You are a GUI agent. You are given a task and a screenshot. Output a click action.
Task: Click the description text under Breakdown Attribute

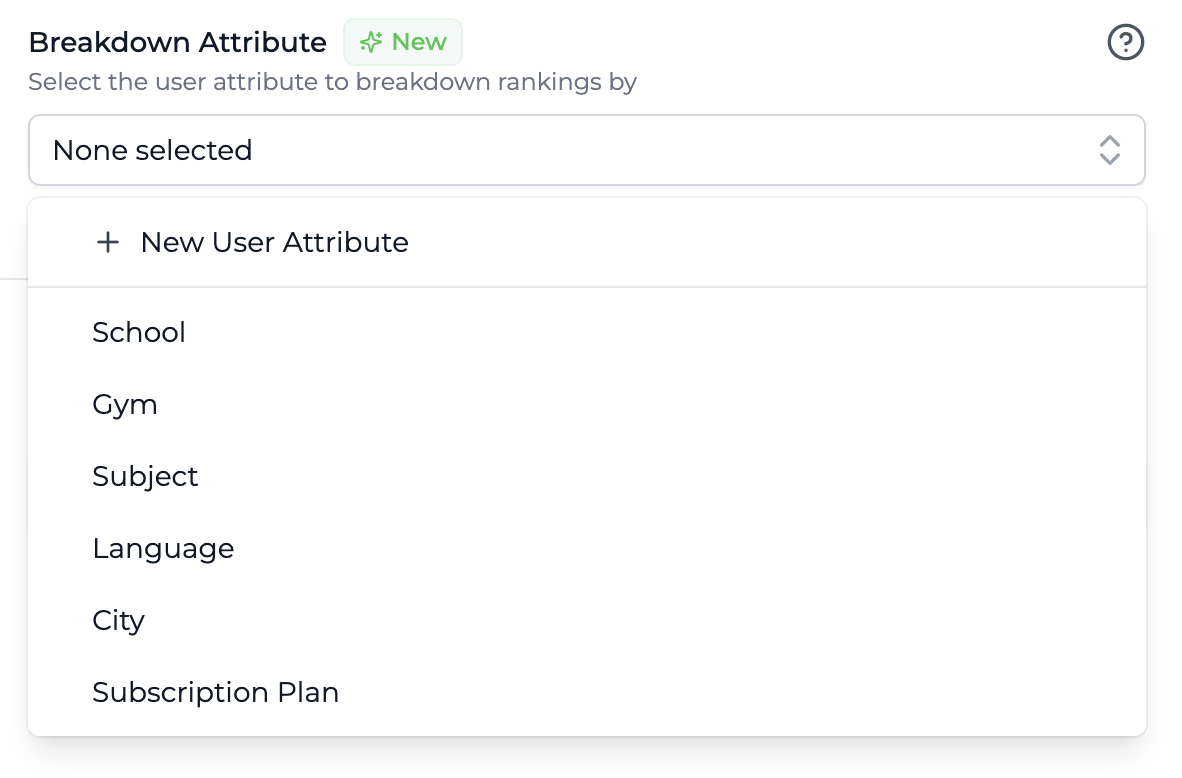click(x=332, y=81)
